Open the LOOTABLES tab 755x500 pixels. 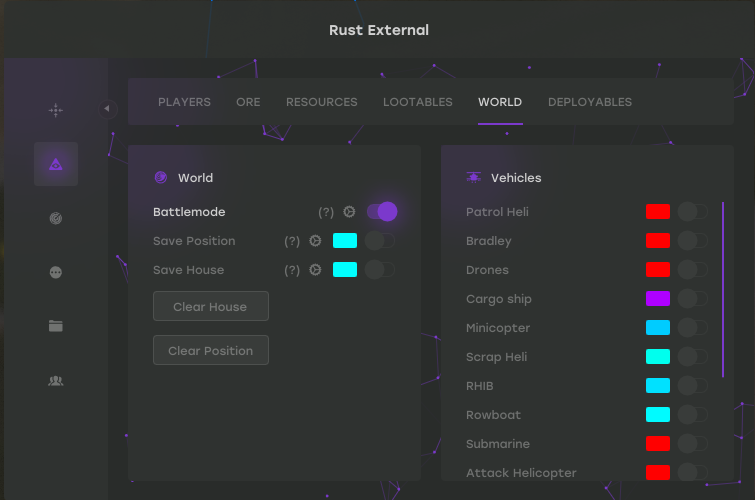coord(417,102)
